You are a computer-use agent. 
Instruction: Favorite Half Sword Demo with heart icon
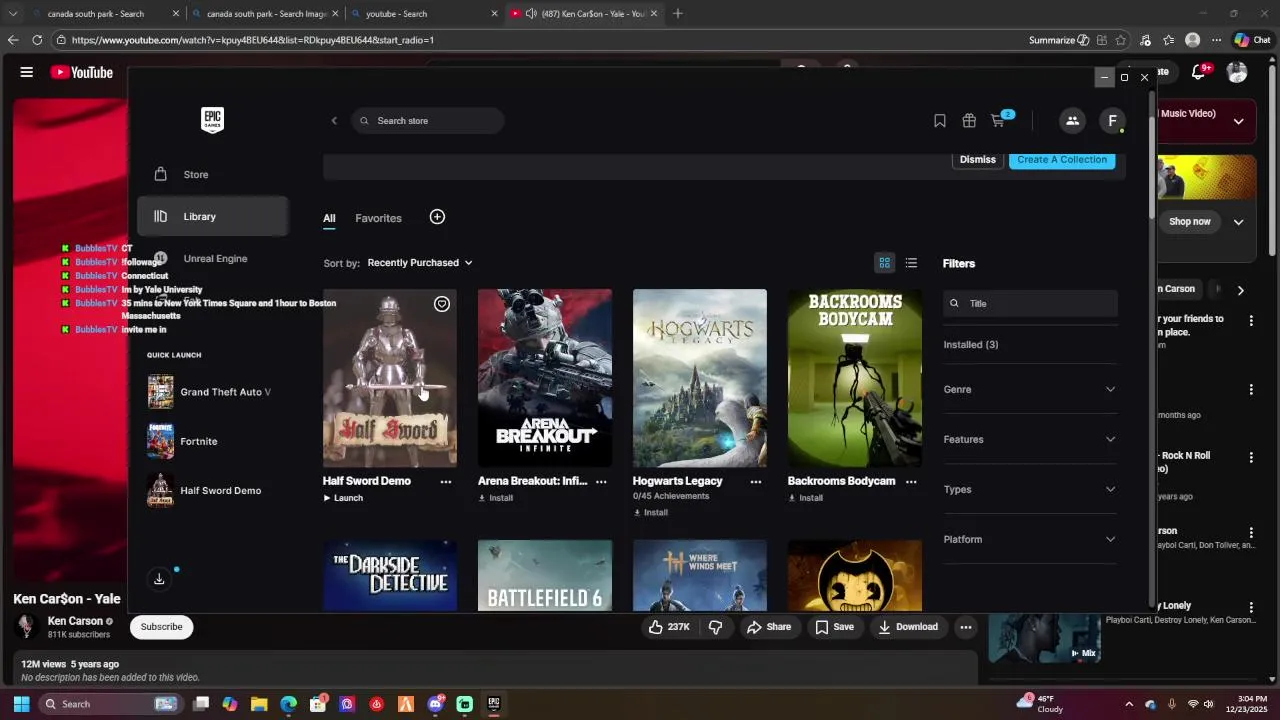click(x=442, y=304)
